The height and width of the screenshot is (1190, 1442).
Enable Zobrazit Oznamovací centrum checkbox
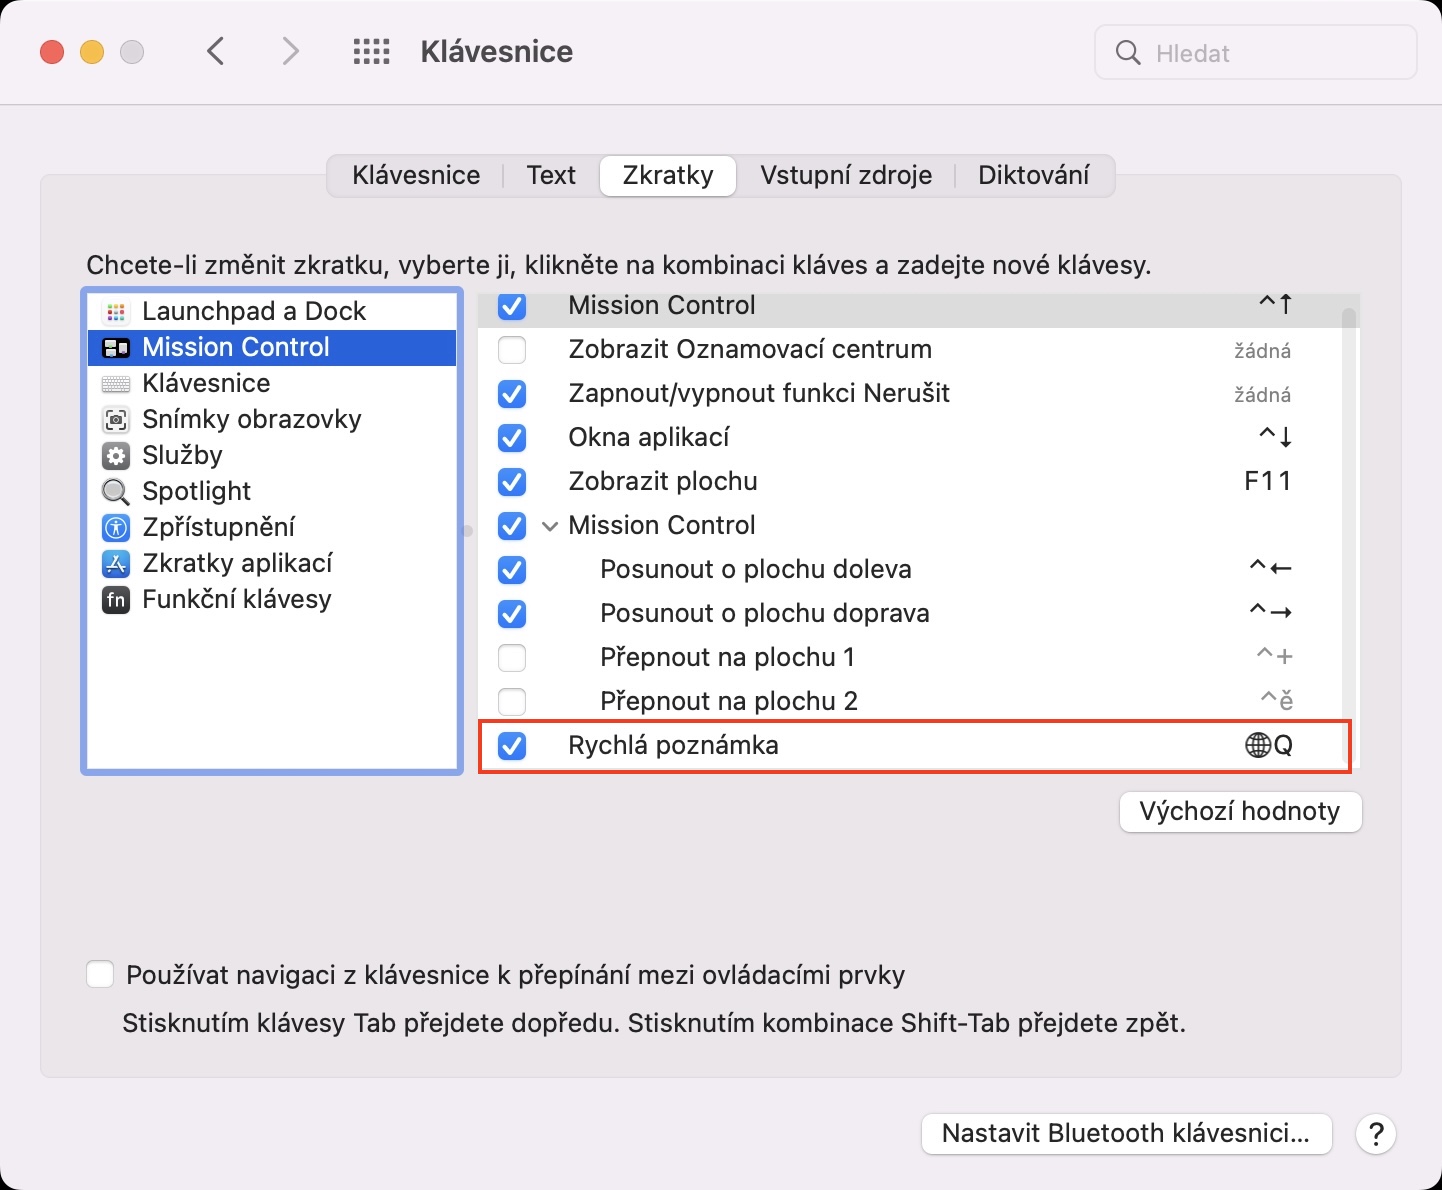click(512, 350)
